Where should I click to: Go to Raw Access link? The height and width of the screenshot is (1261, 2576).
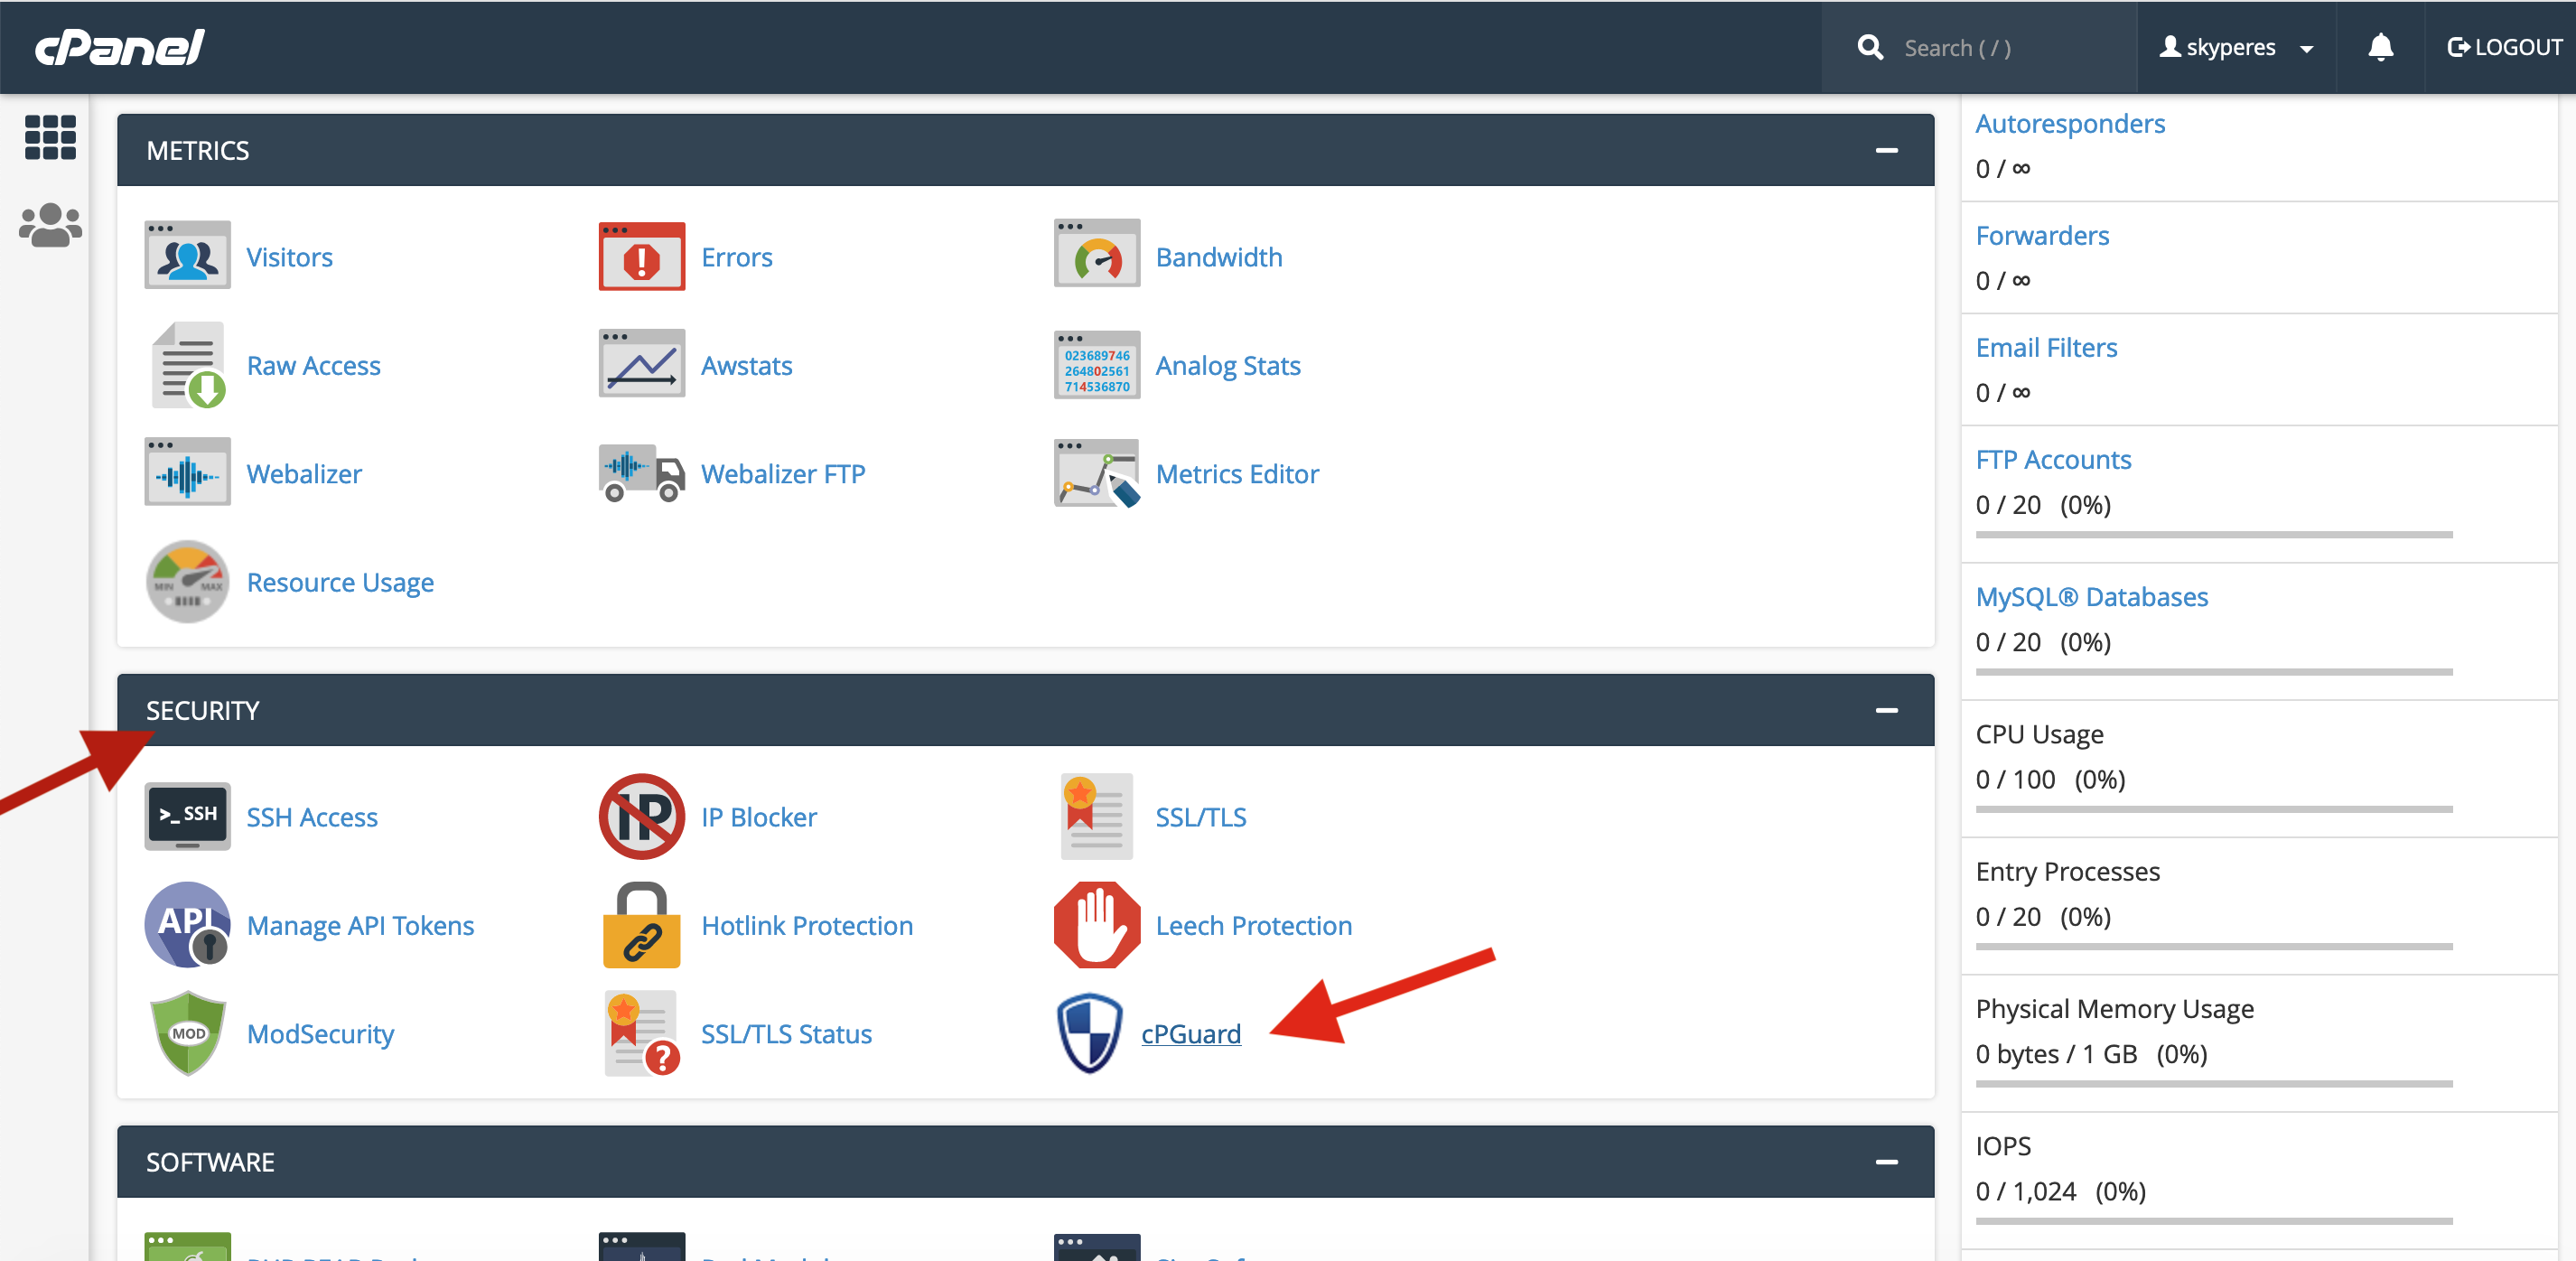pos(313,366)
